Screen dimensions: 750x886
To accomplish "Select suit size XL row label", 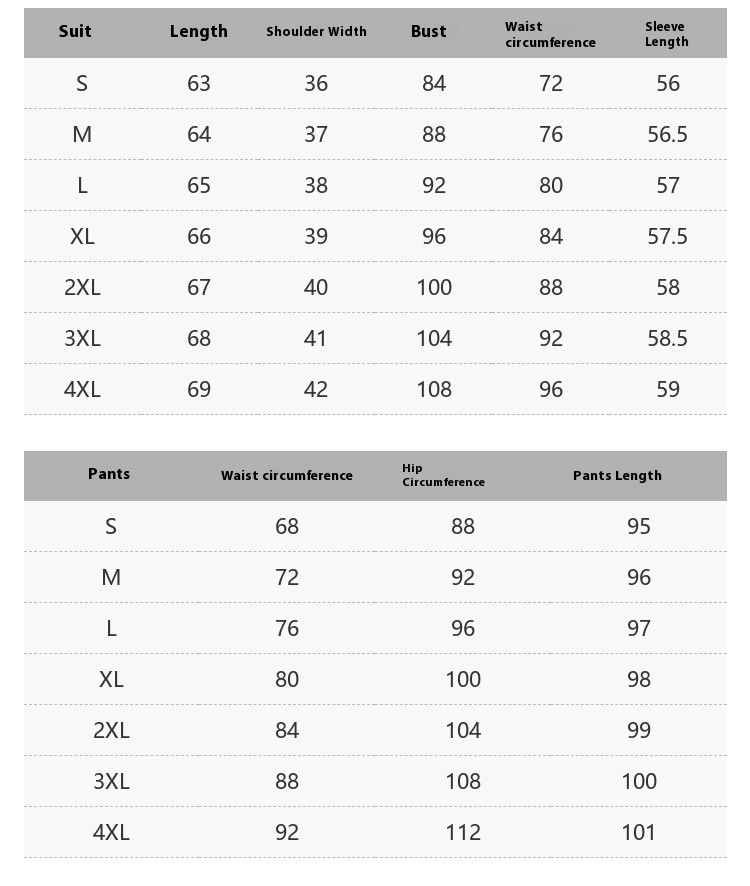I will (x=82, y=236).
